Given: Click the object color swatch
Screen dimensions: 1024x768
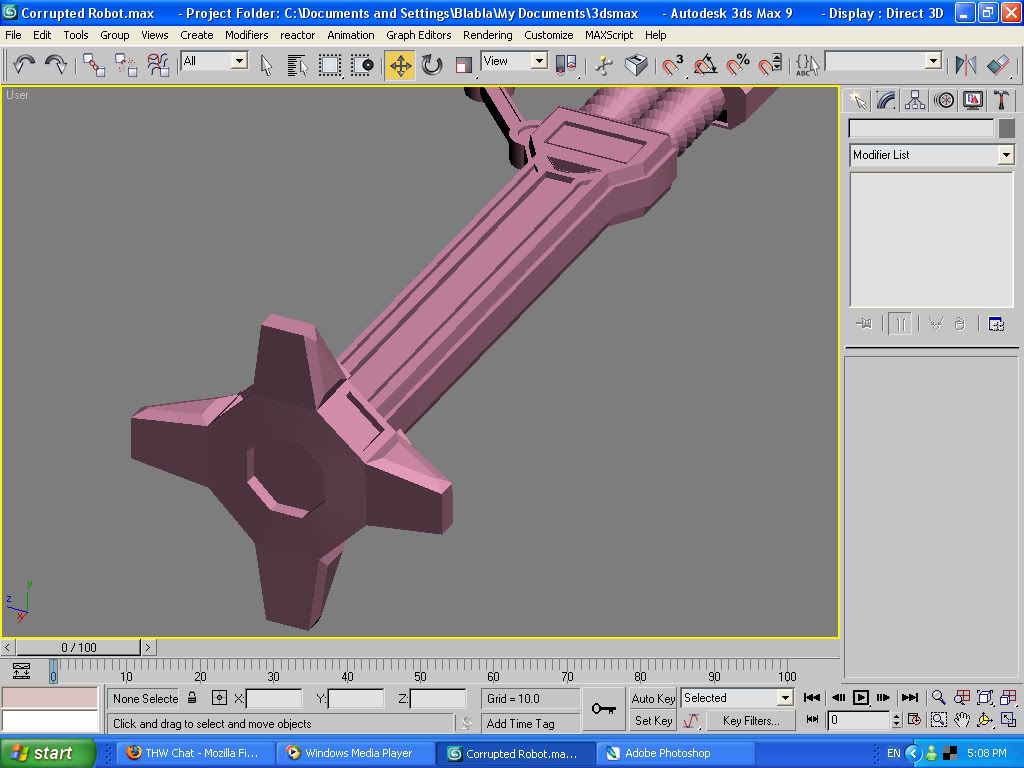Looking at the screenshot, I should (1006, 128).
